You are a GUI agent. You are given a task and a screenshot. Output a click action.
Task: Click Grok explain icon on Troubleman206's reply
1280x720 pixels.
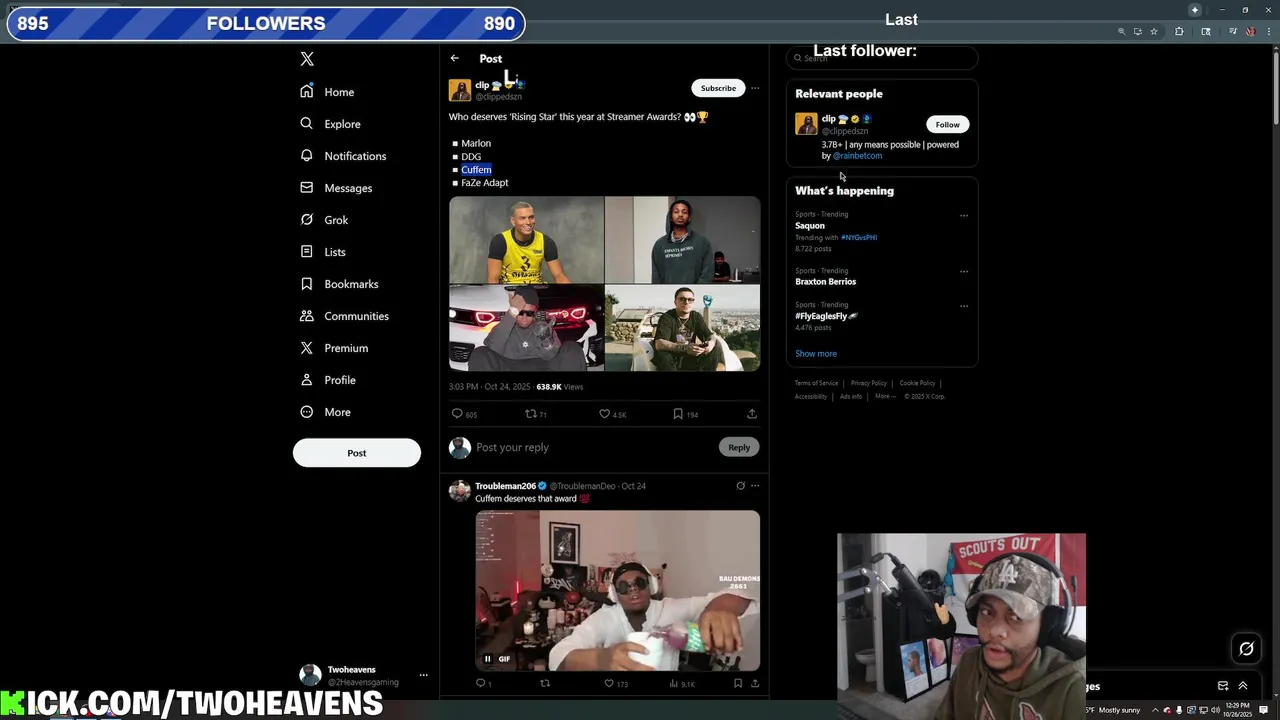(x=740, y=486)
